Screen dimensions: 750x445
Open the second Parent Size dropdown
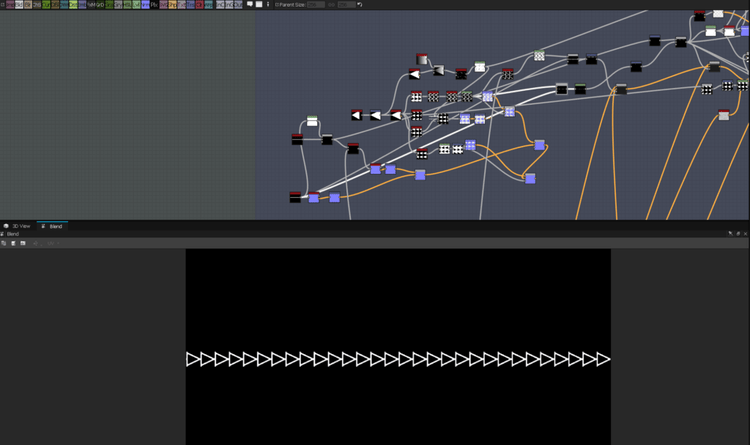pyautogui.click(x=345, y=4)
